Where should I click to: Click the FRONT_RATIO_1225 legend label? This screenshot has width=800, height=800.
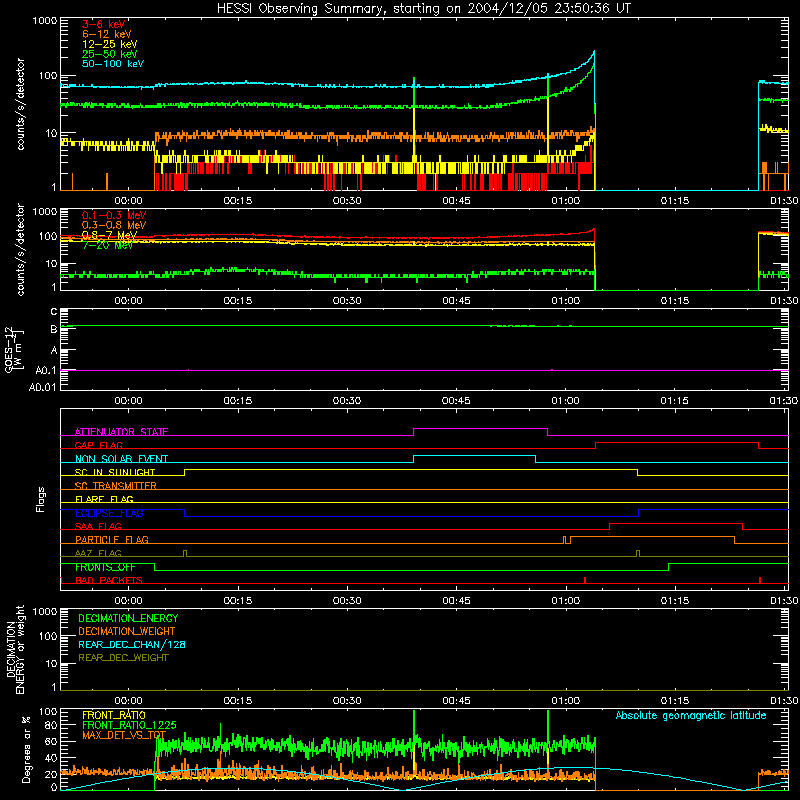point(129,725)
